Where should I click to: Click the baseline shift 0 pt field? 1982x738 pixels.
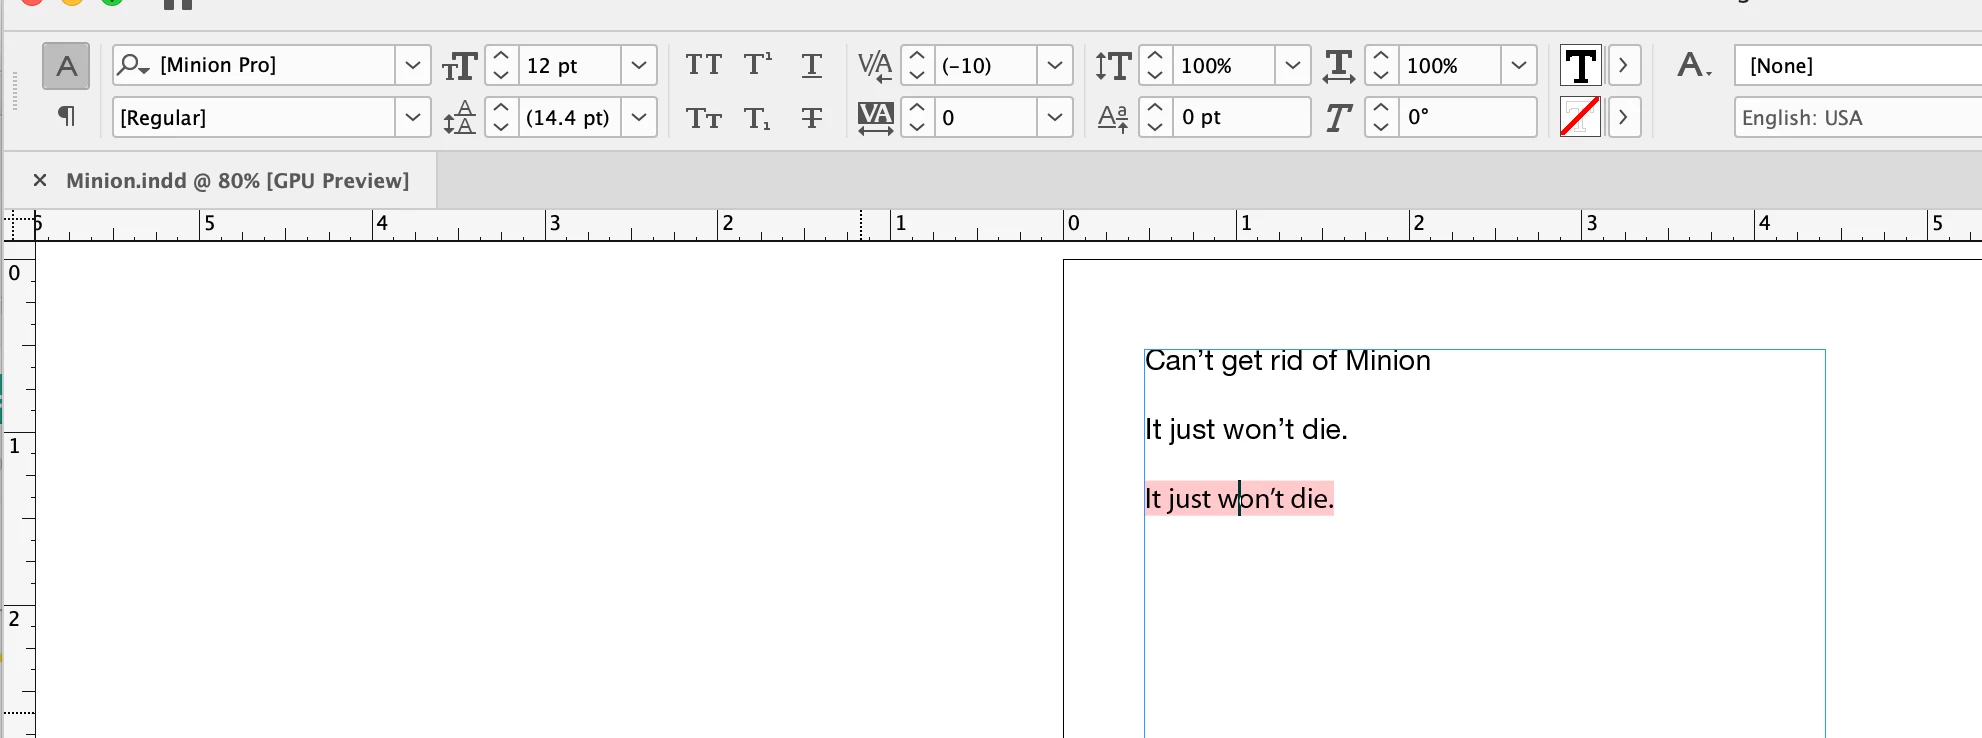[x=1241, y=117]
